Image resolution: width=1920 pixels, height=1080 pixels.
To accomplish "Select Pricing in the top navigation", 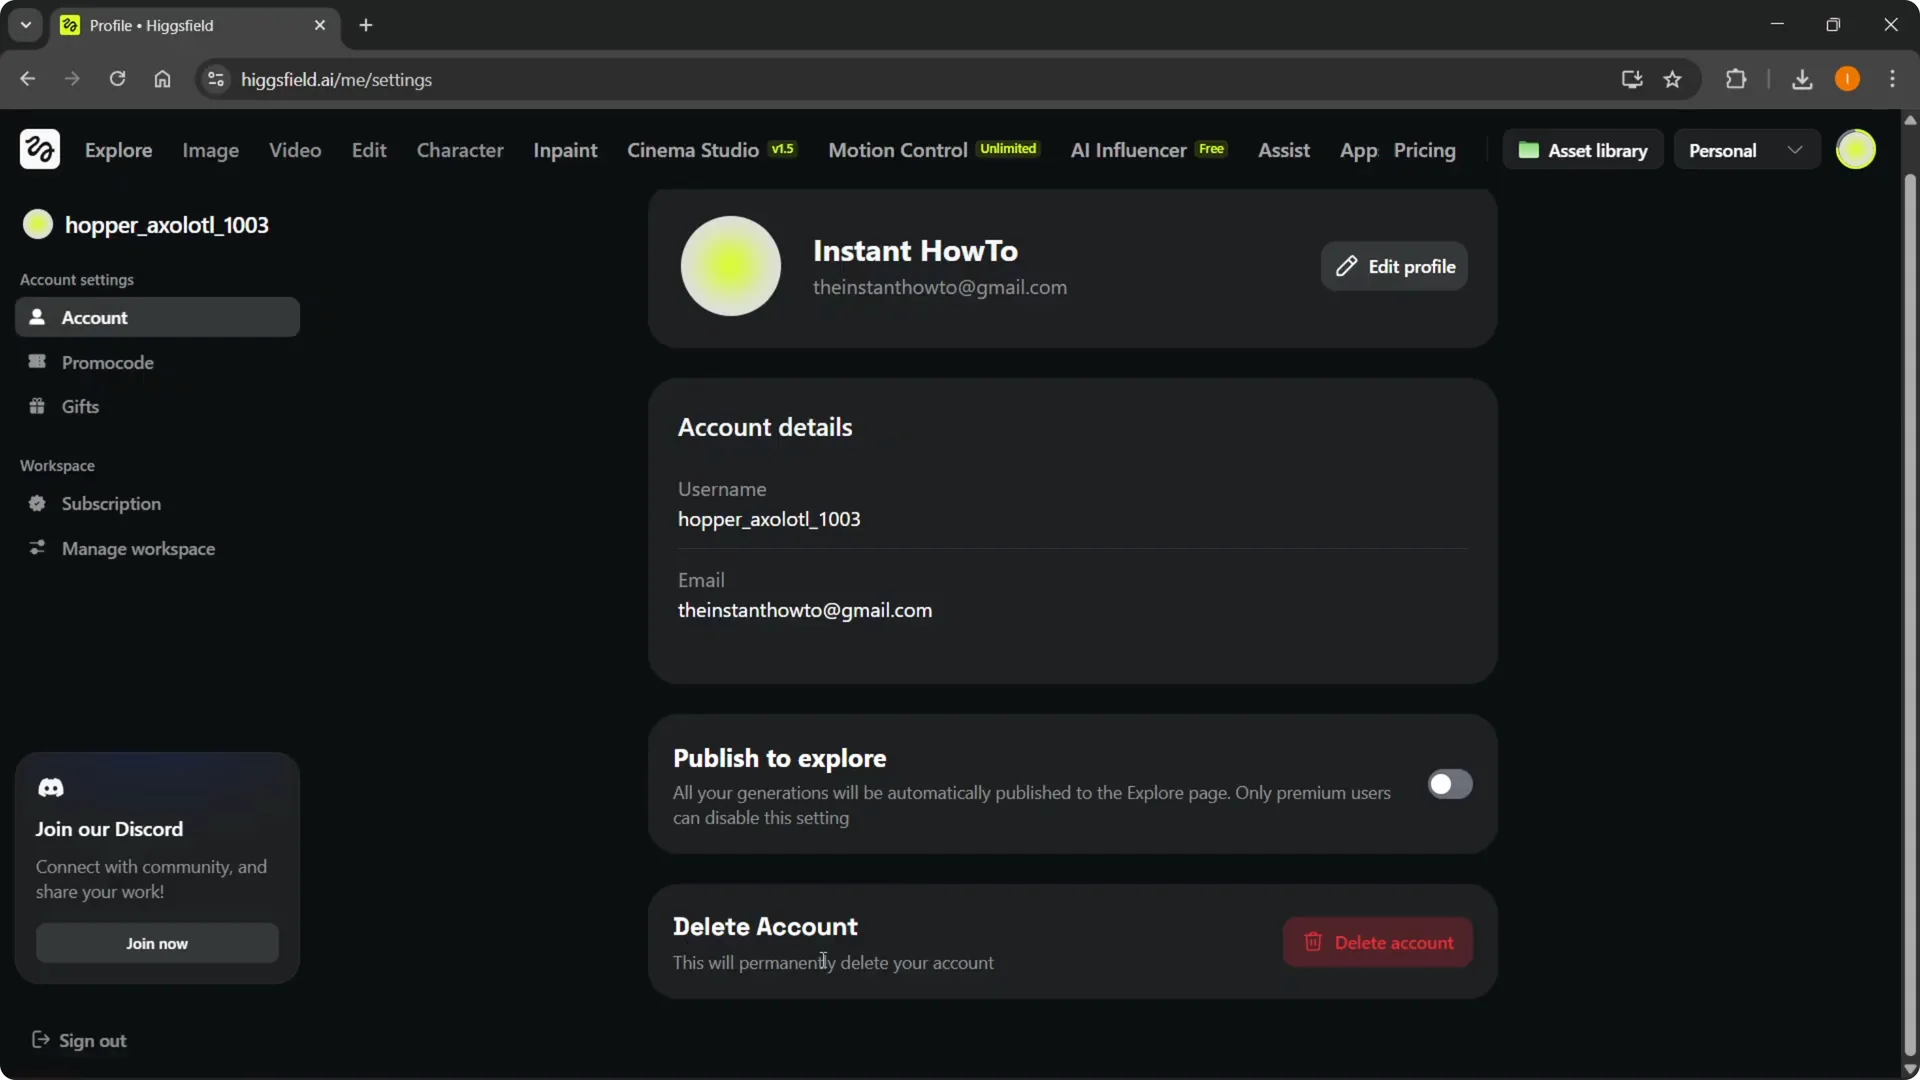I will point(1425,150).
